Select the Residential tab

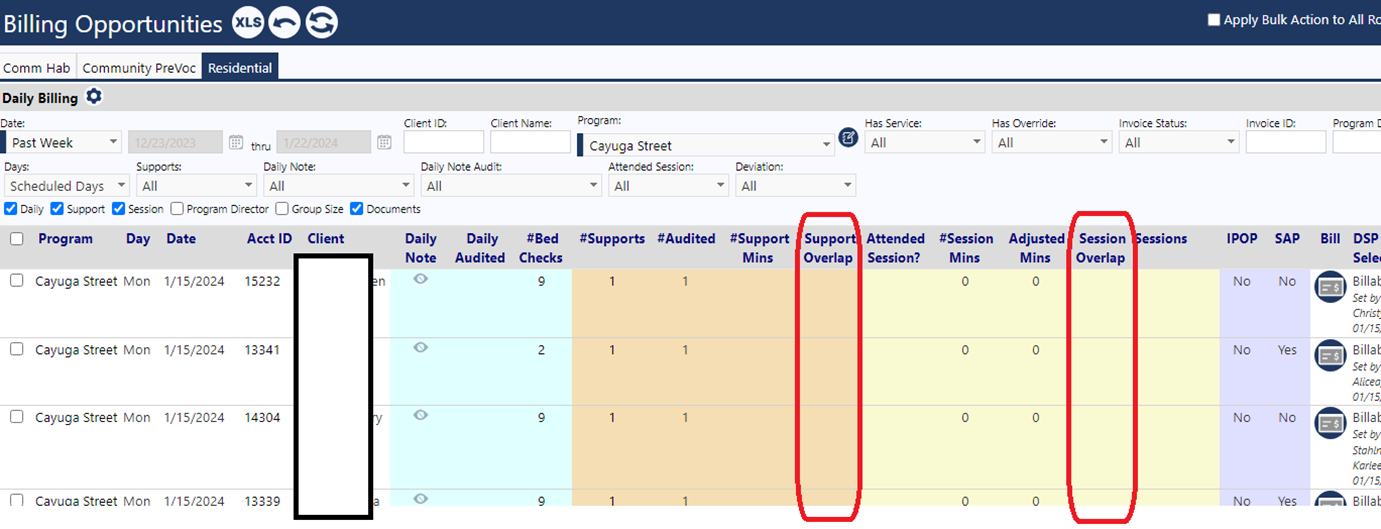click(x=240, y=68)
